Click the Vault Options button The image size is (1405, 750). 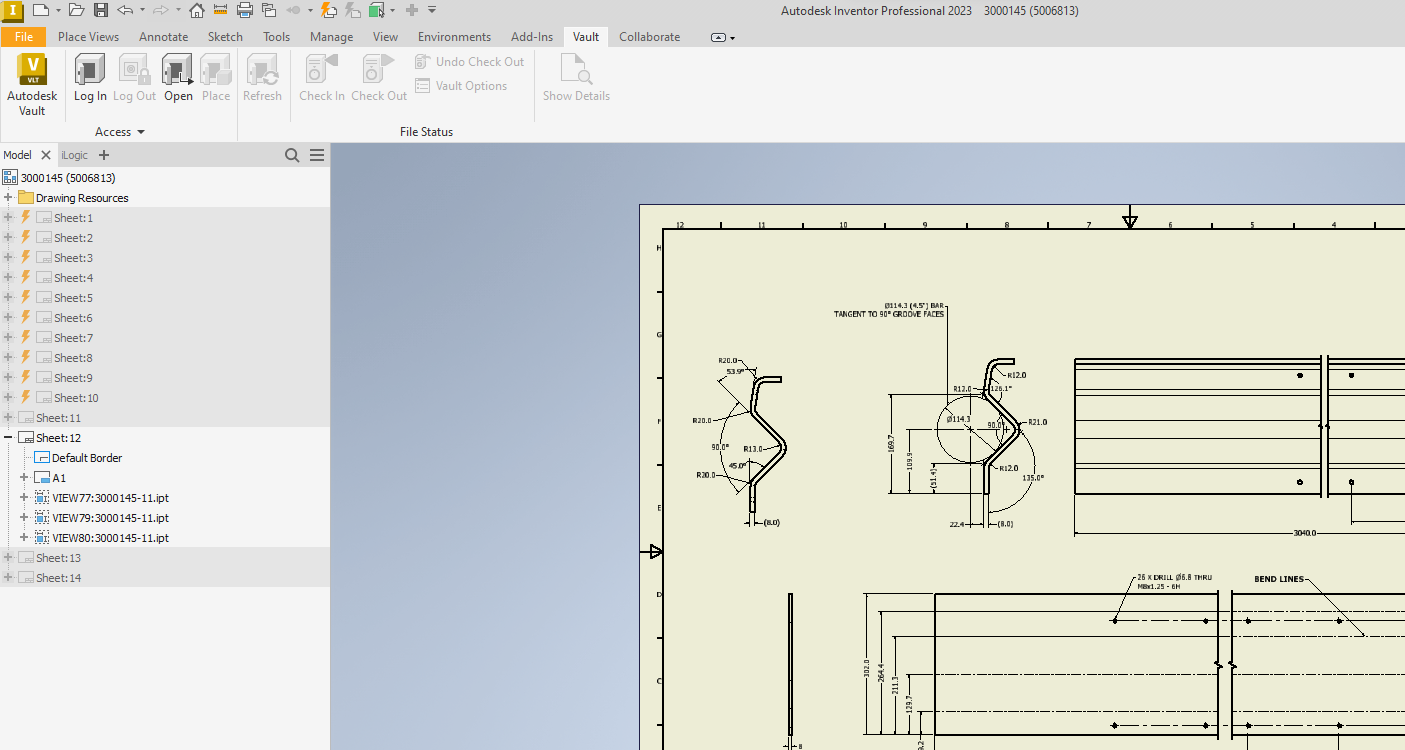(461, 86)
